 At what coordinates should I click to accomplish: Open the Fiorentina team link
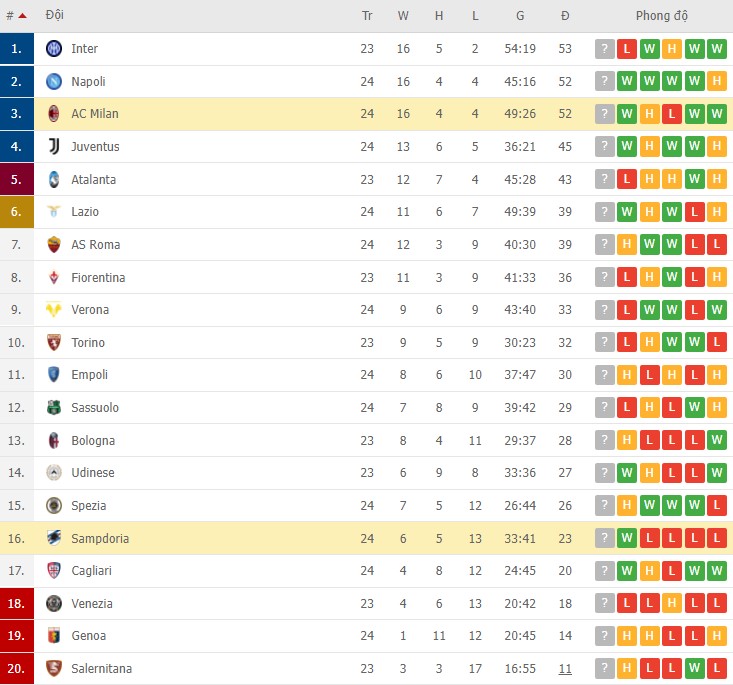coord(98,277)
